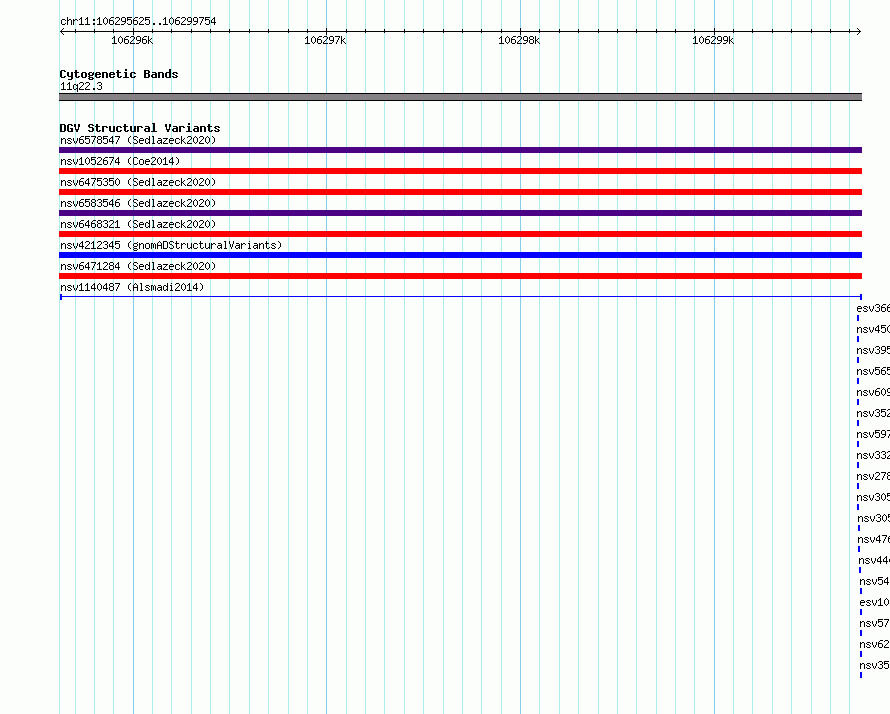Image resolution: width=890 pixels, height=714 pixels.
Task: Open nsv6475350 (Sedlazeck2020) label
Action: click(x=138, y=182)
